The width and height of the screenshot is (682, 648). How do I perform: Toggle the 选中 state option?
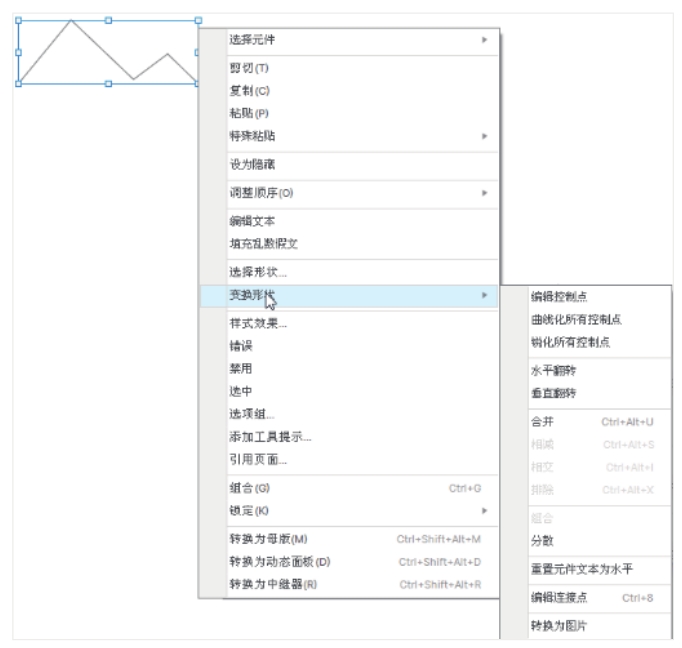(x=241, y=391)
